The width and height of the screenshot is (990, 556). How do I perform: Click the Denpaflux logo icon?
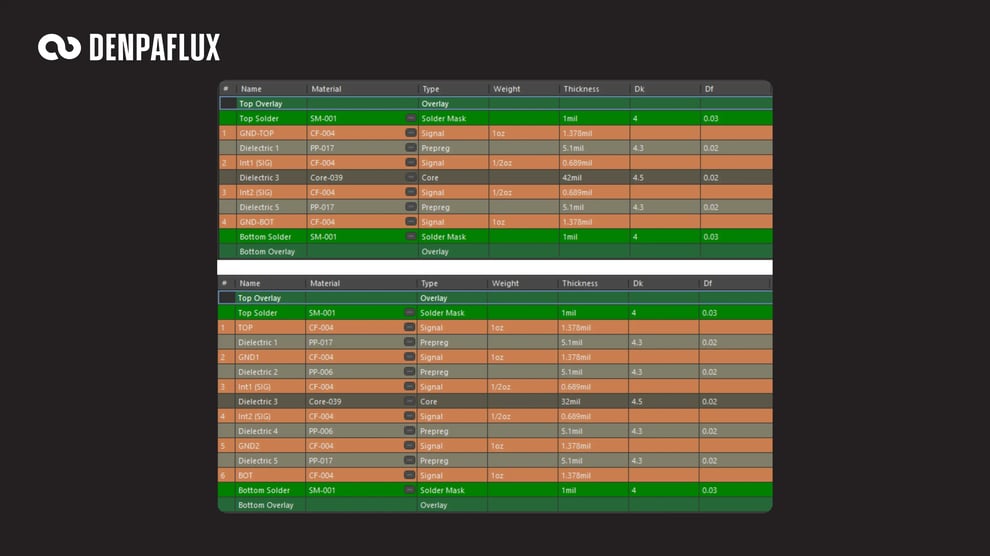pyautogui.click(x=59, y=47)
